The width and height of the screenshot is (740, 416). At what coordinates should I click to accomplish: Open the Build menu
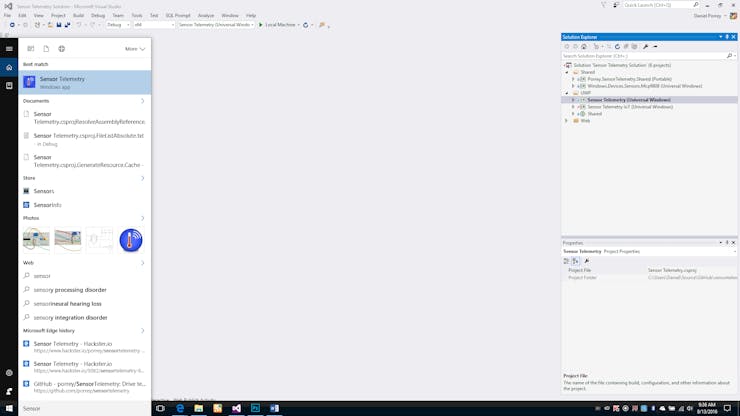click(78, 16)
